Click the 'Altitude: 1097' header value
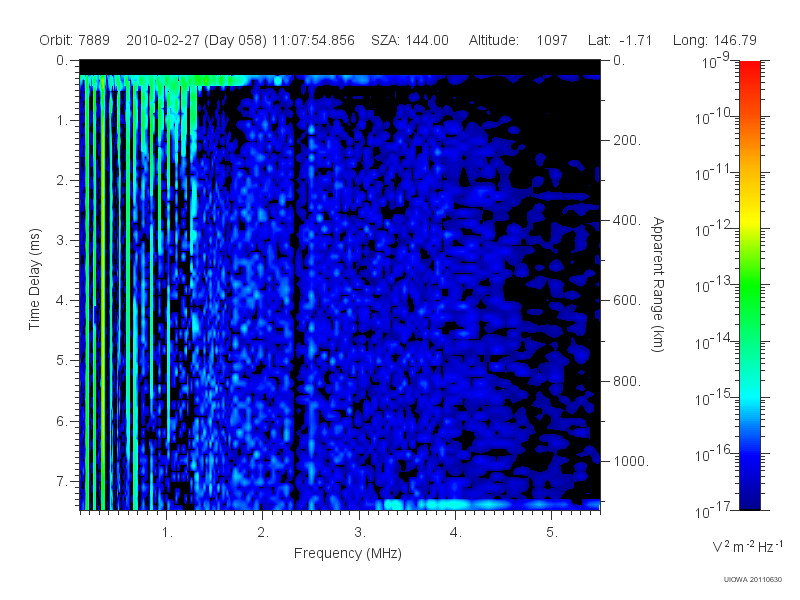This screenshot has height=600, width=800. [x=518, y=40]
